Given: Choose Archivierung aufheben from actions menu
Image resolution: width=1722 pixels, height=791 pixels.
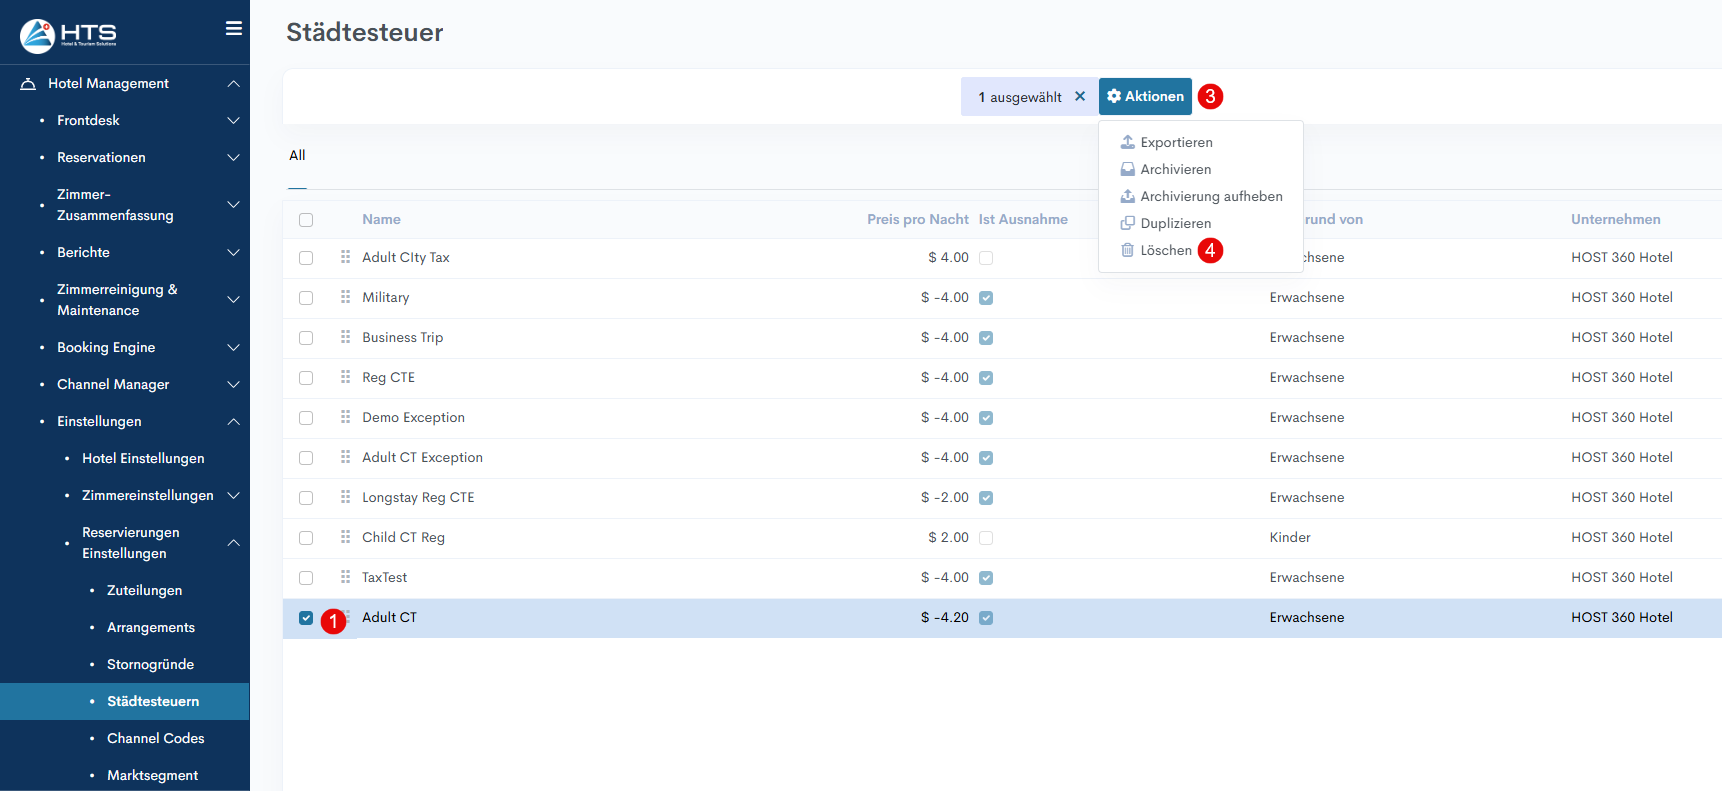Looking at the screenshot, I should click(x=1210, y=196).
